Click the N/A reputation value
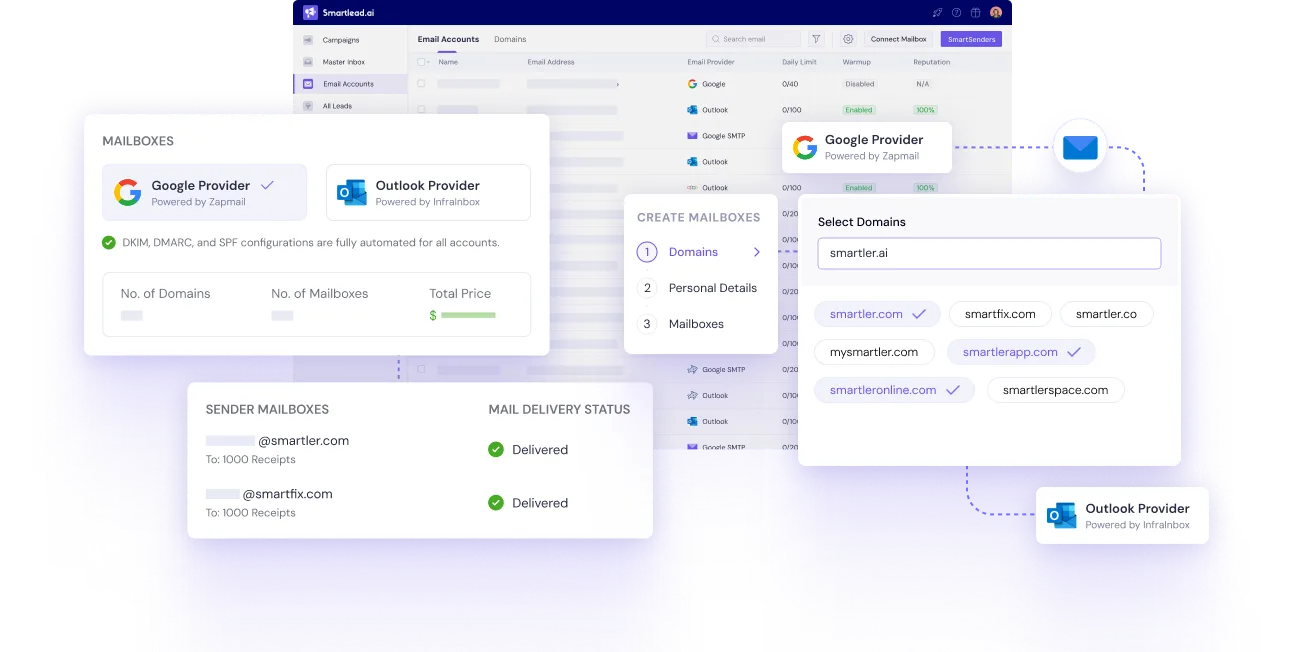Screen dimensions: 1293x652 tap(922, 84)
